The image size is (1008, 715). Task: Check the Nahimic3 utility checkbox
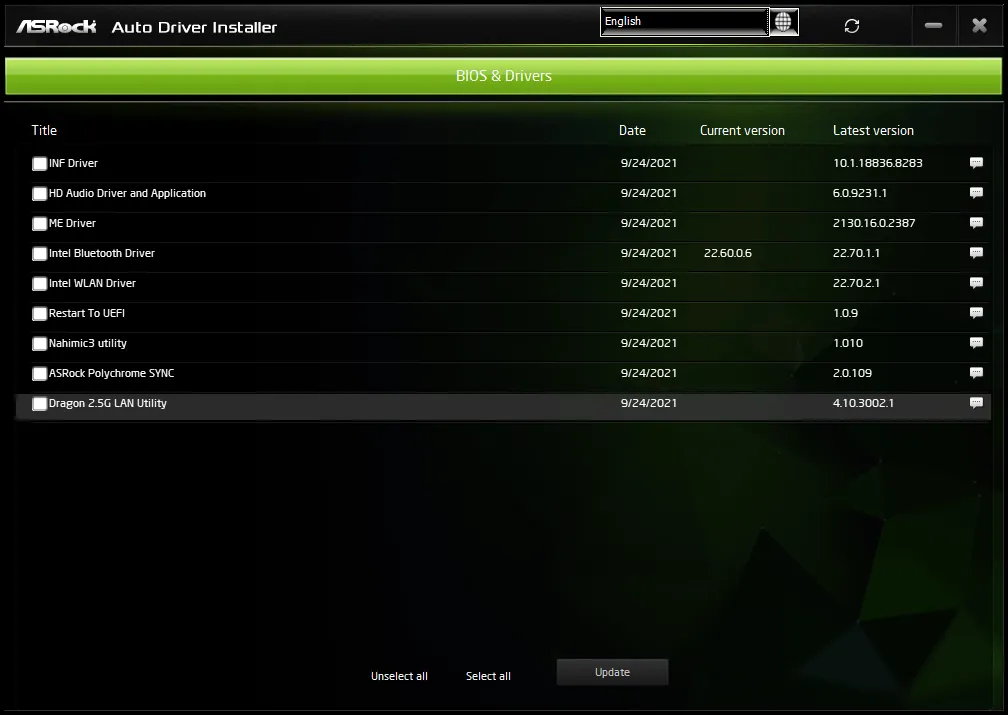39,343
